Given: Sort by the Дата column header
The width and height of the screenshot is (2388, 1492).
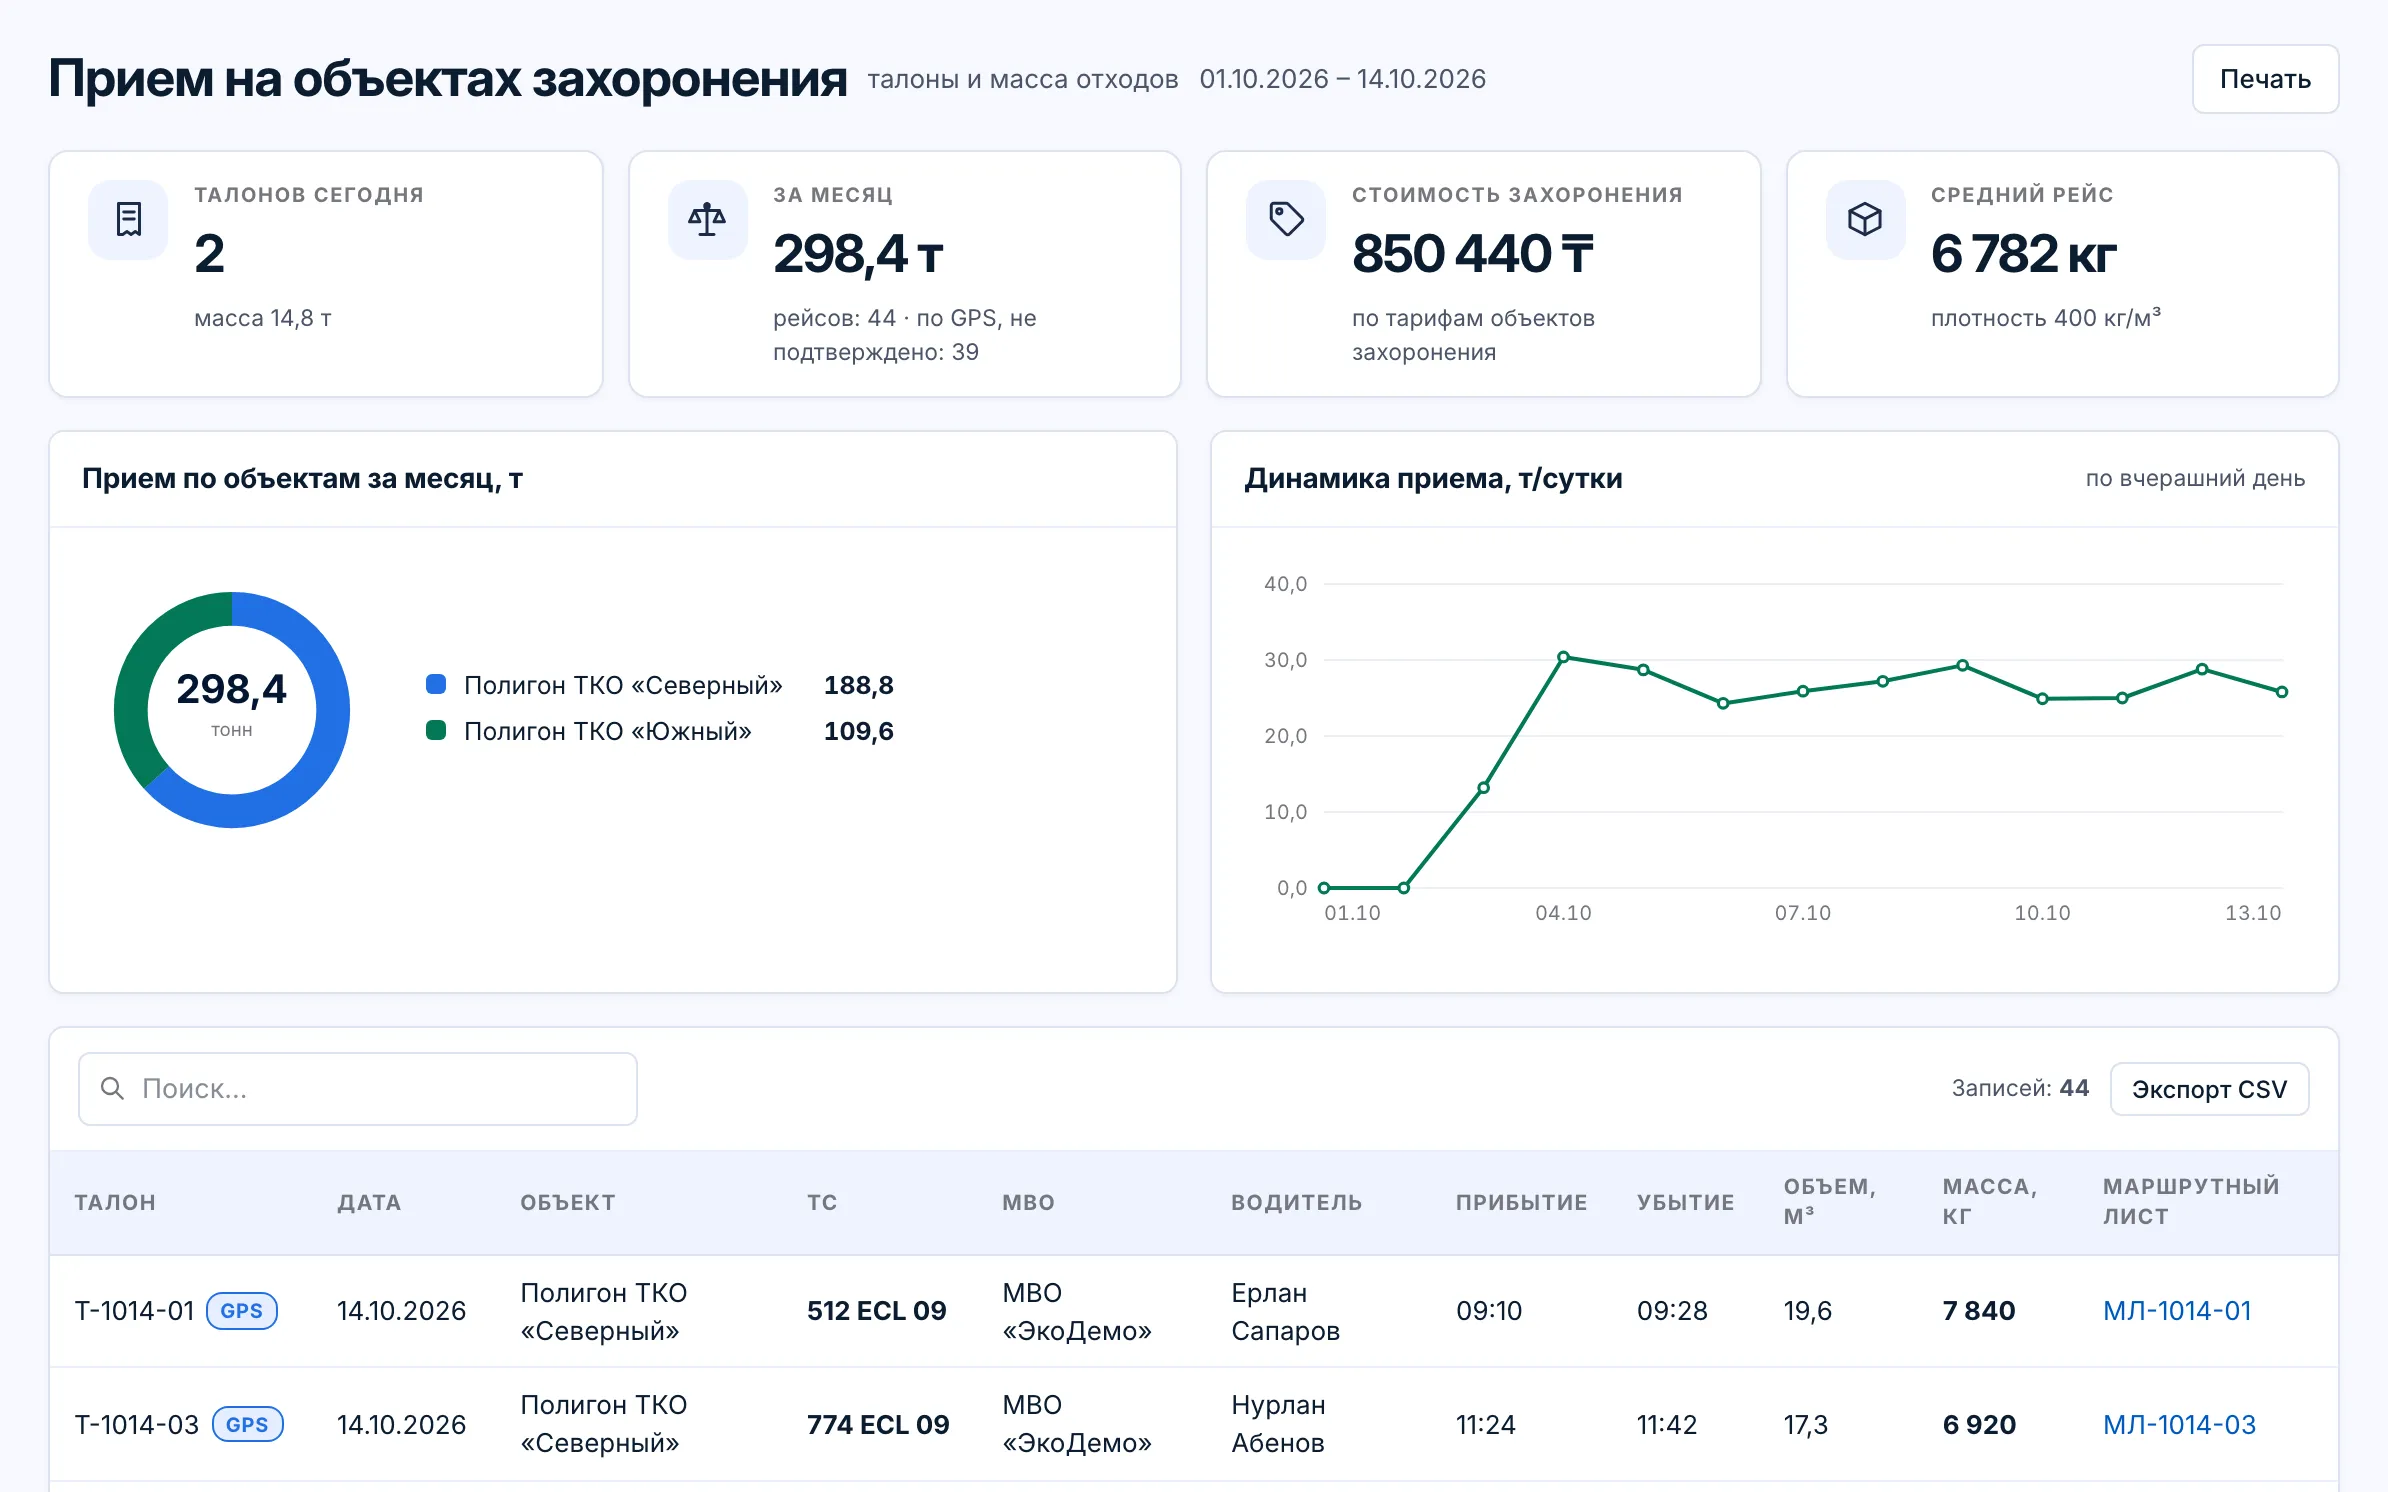Looking at the screenshot, I should 369,1202.
